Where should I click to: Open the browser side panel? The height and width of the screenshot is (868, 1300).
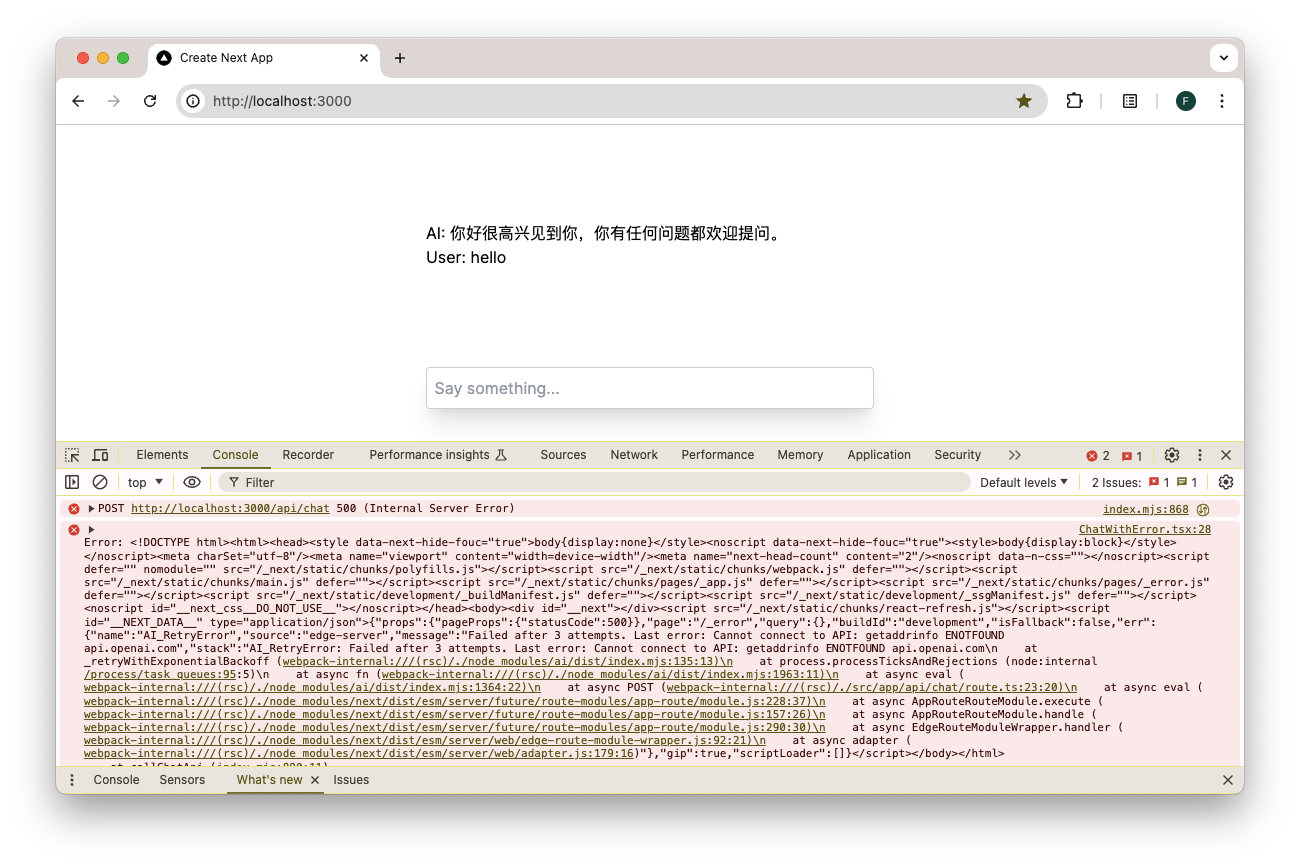click(x=1130, y=101)
